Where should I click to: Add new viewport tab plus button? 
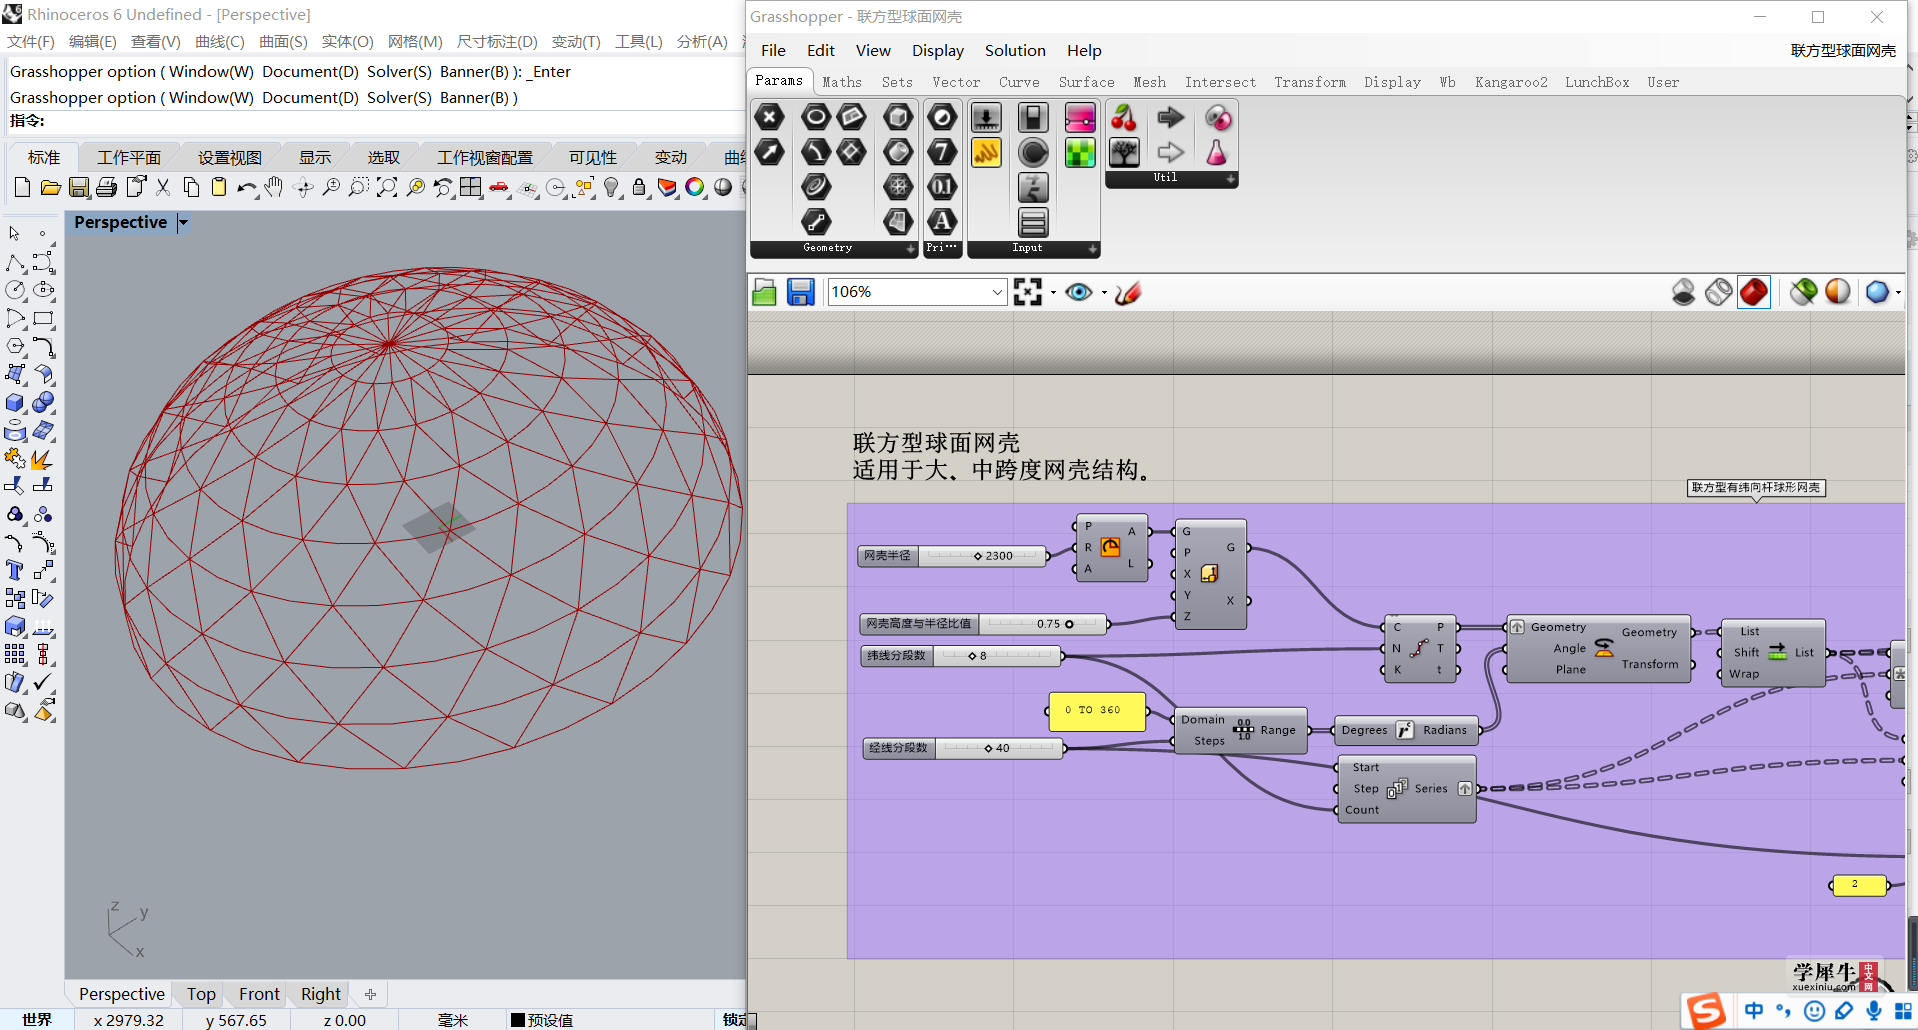(370, 994)
